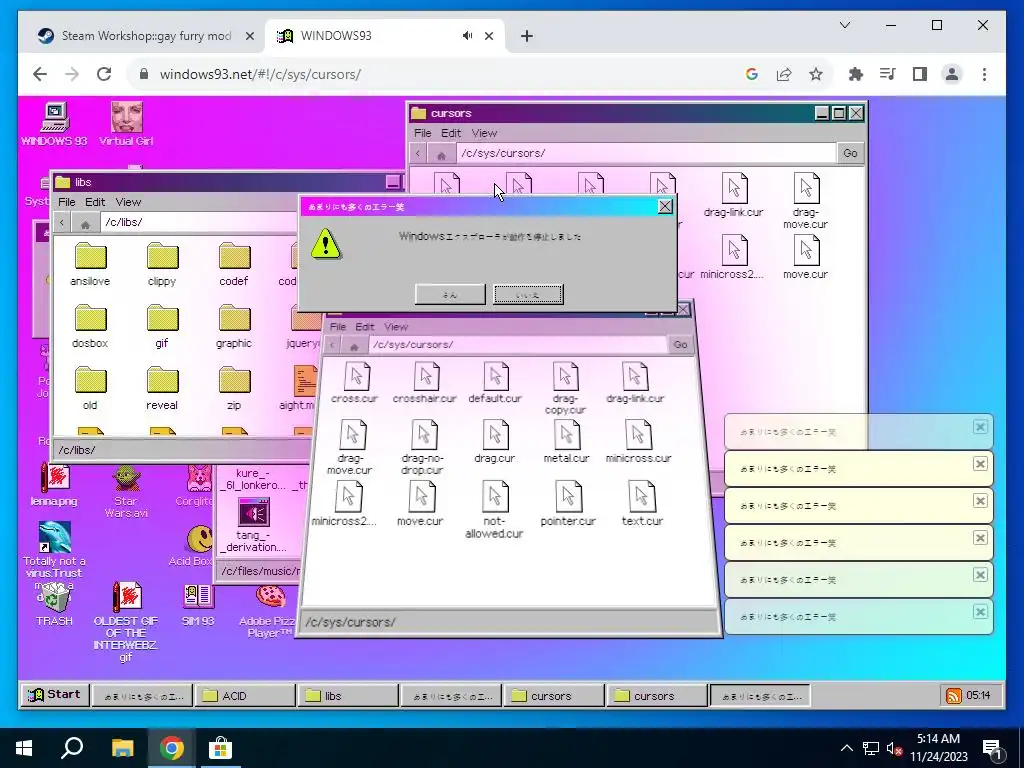Viewport: 1024px width, 768px height.
Task: Open the reveal folder in libs
Action: coord(162,388)
